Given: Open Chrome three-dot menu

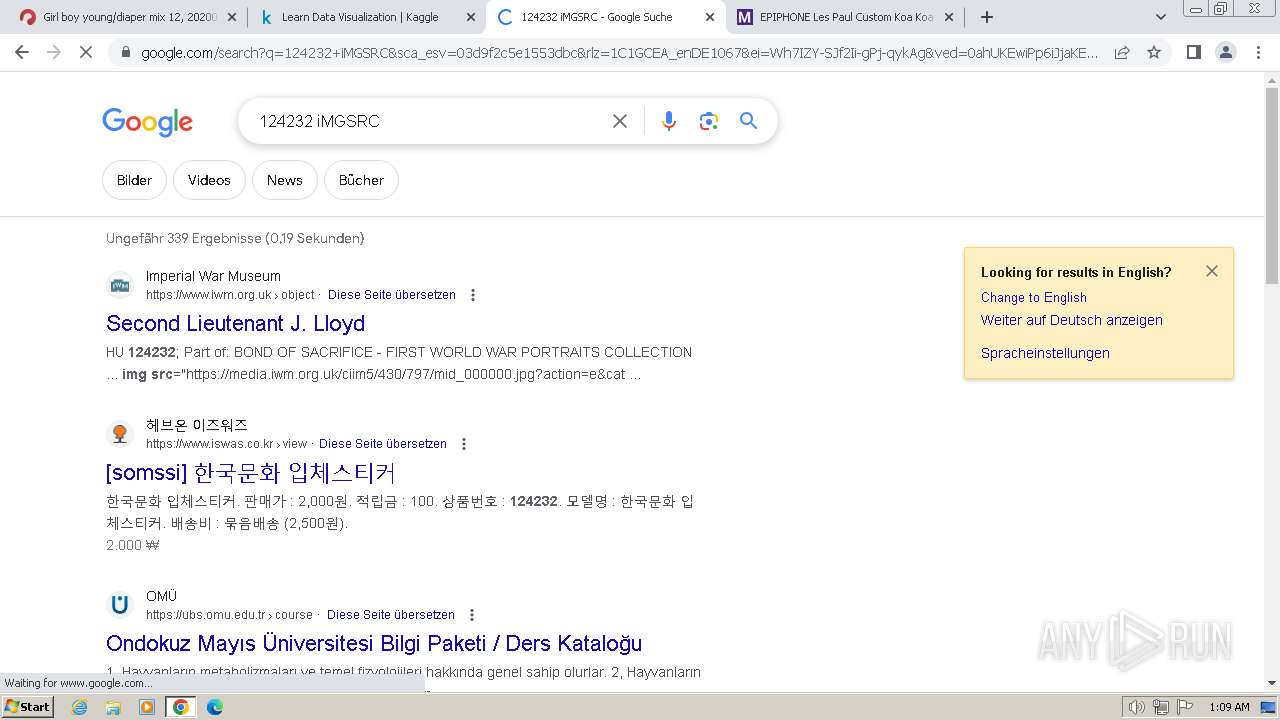Looking at the screenshot, I should 1258,52.
